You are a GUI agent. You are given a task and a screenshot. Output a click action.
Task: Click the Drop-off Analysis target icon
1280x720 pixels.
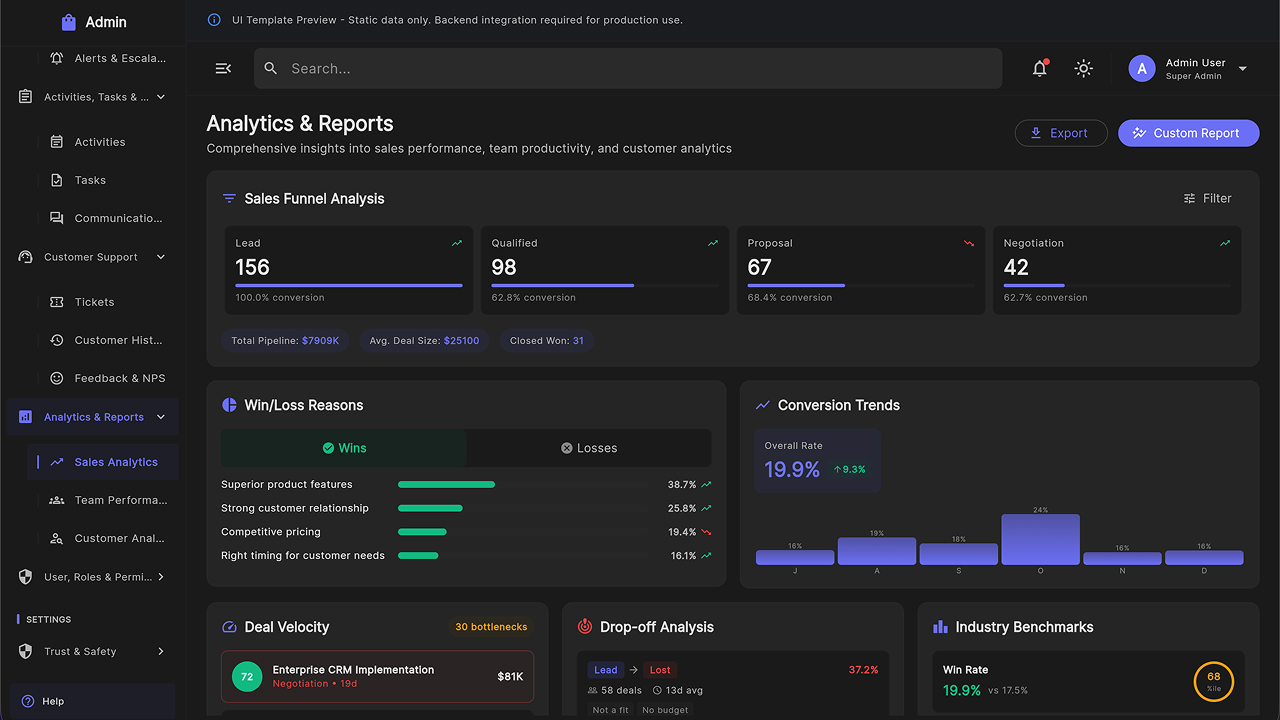point(585,627)
